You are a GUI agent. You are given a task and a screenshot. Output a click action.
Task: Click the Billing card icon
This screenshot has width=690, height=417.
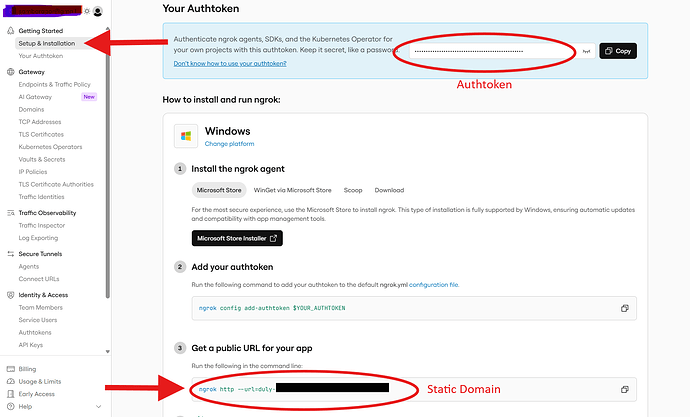pos(11,369)
